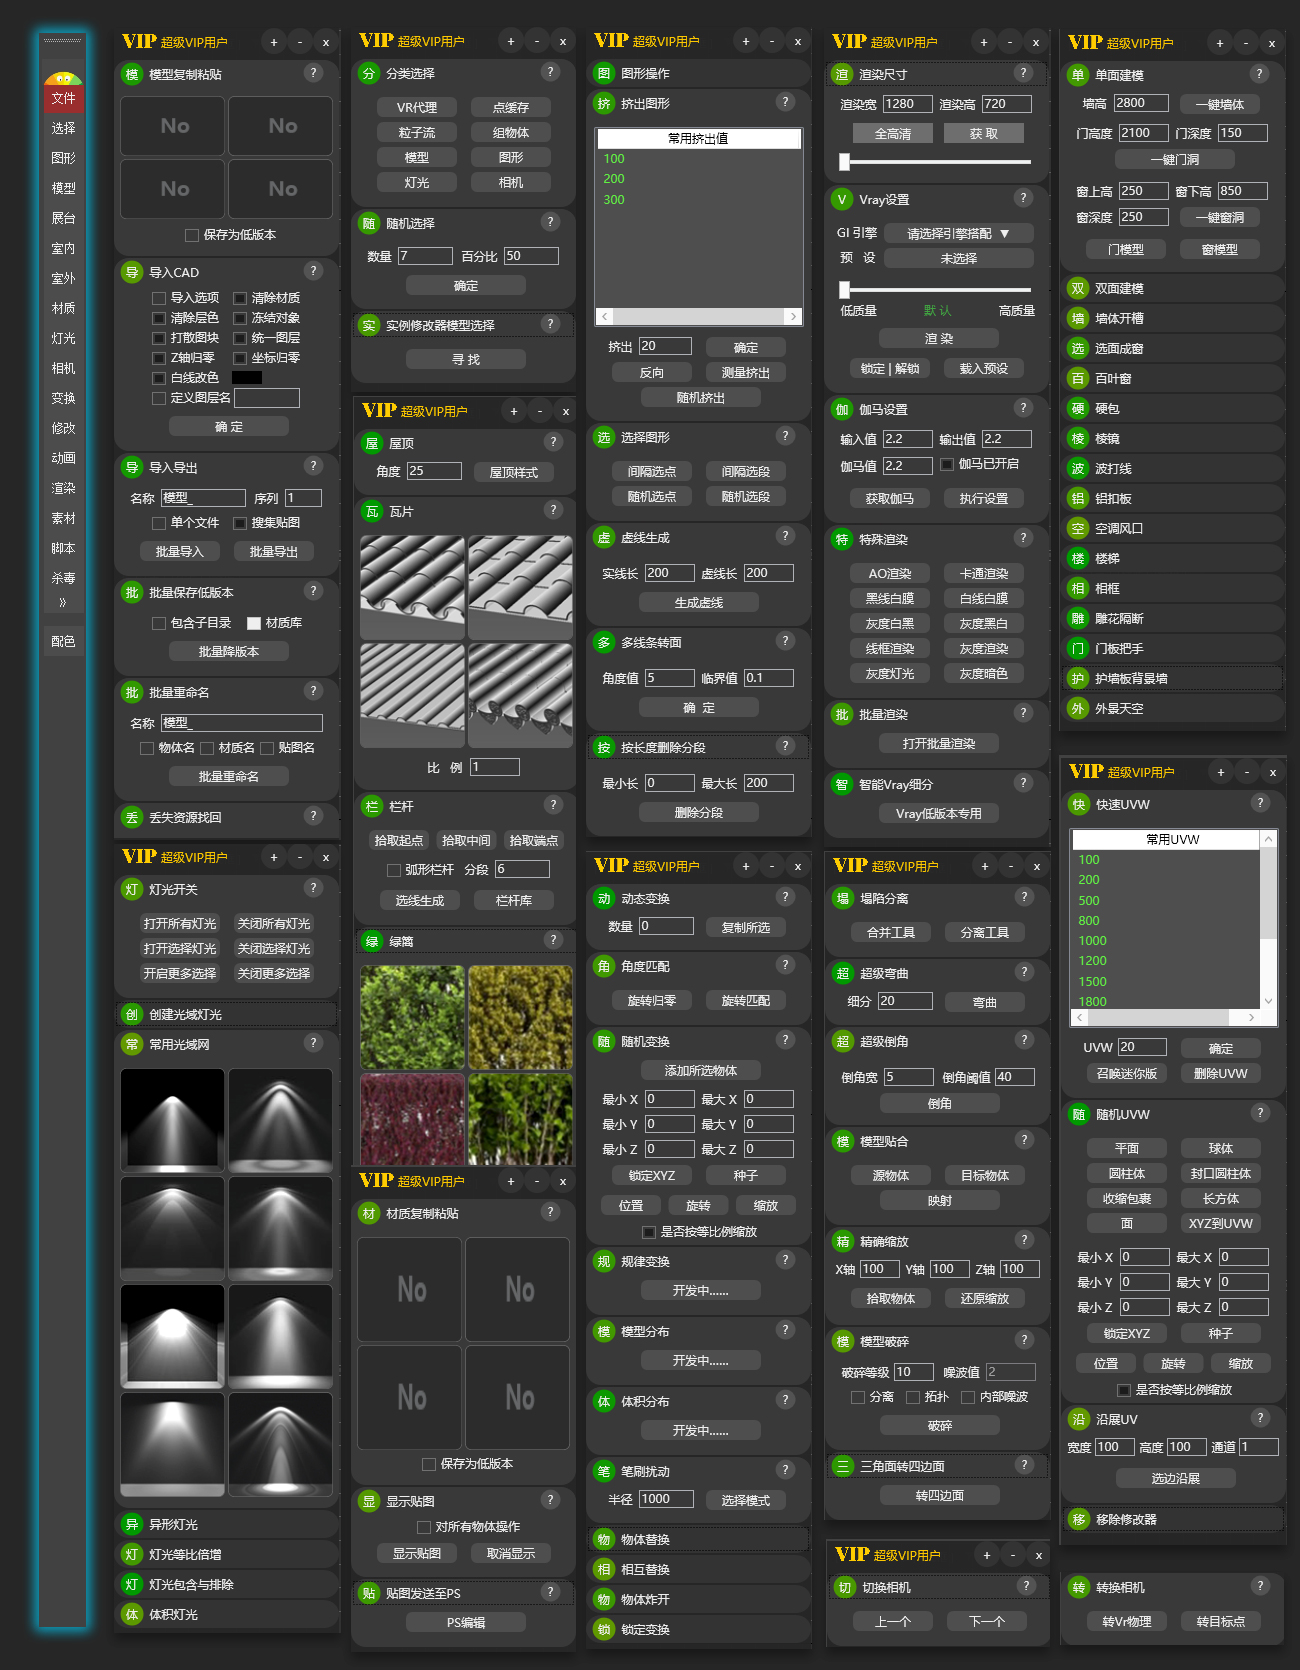Viewport: 1300px width, 1670px height.
Task: Toggle the 搜集贴图 checkbox
Action: tap(240, 523)
